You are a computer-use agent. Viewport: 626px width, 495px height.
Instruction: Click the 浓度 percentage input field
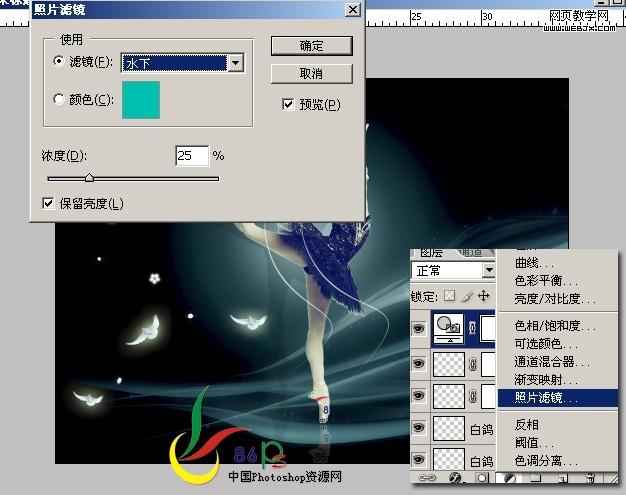click(192, 155)
